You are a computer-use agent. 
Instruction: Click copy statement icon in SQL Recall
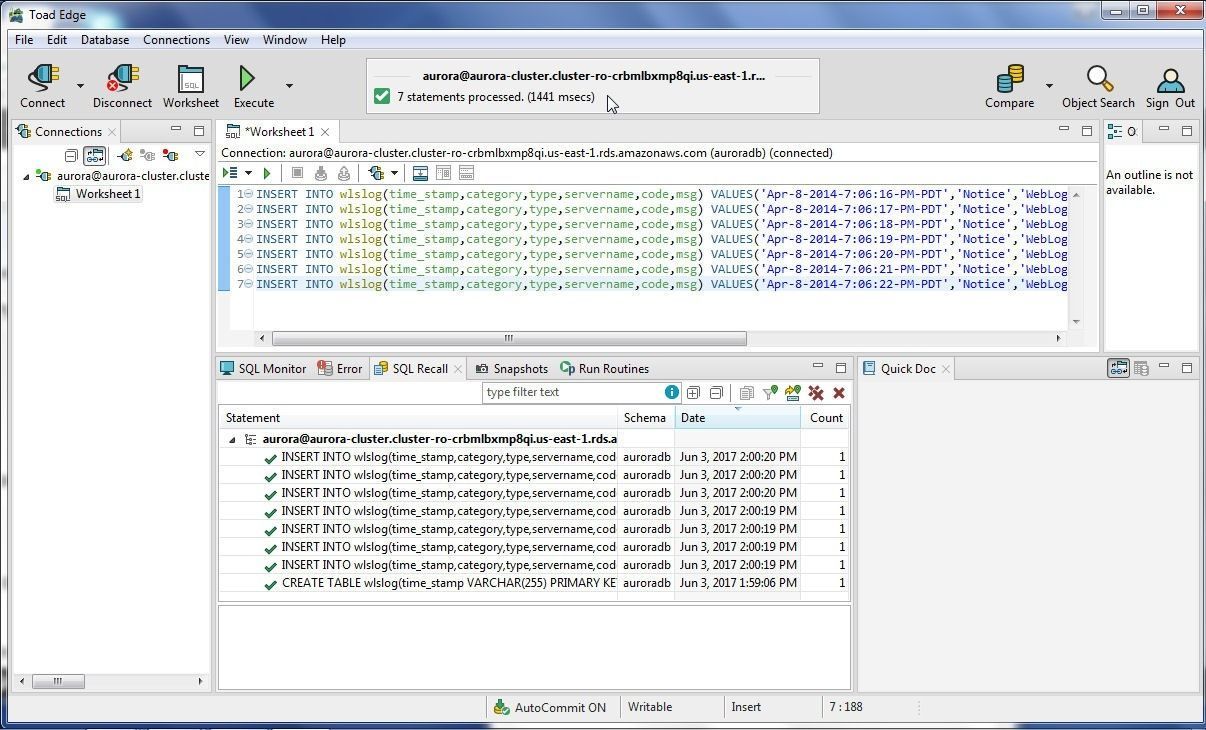[x=747, y=393]
